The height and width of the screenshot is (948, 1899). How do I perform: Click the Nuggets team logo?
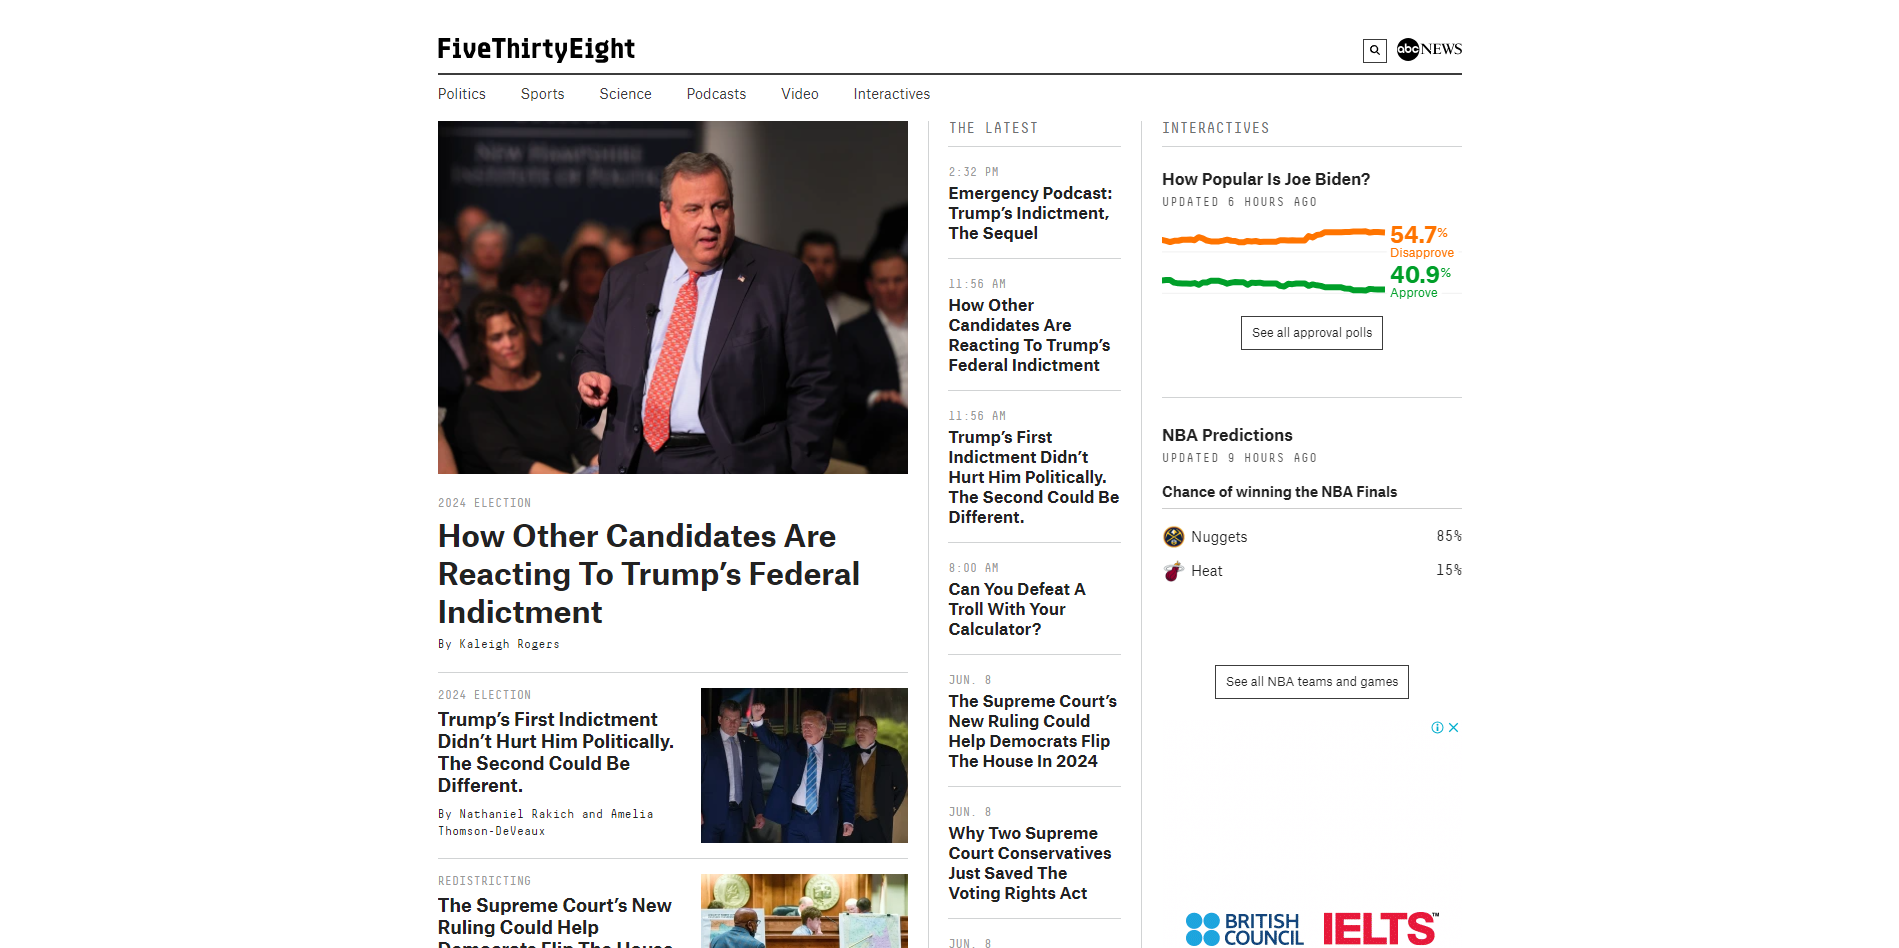click(x=1174, y=537)
